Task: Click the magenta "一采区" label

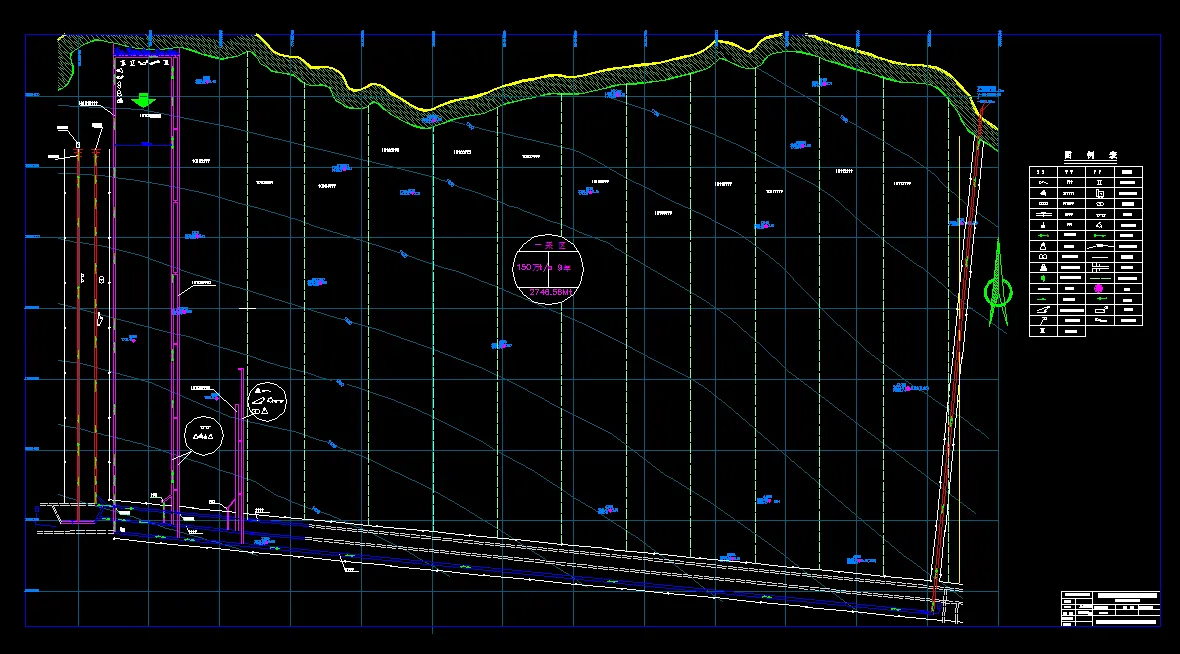Action: point(549,246)
